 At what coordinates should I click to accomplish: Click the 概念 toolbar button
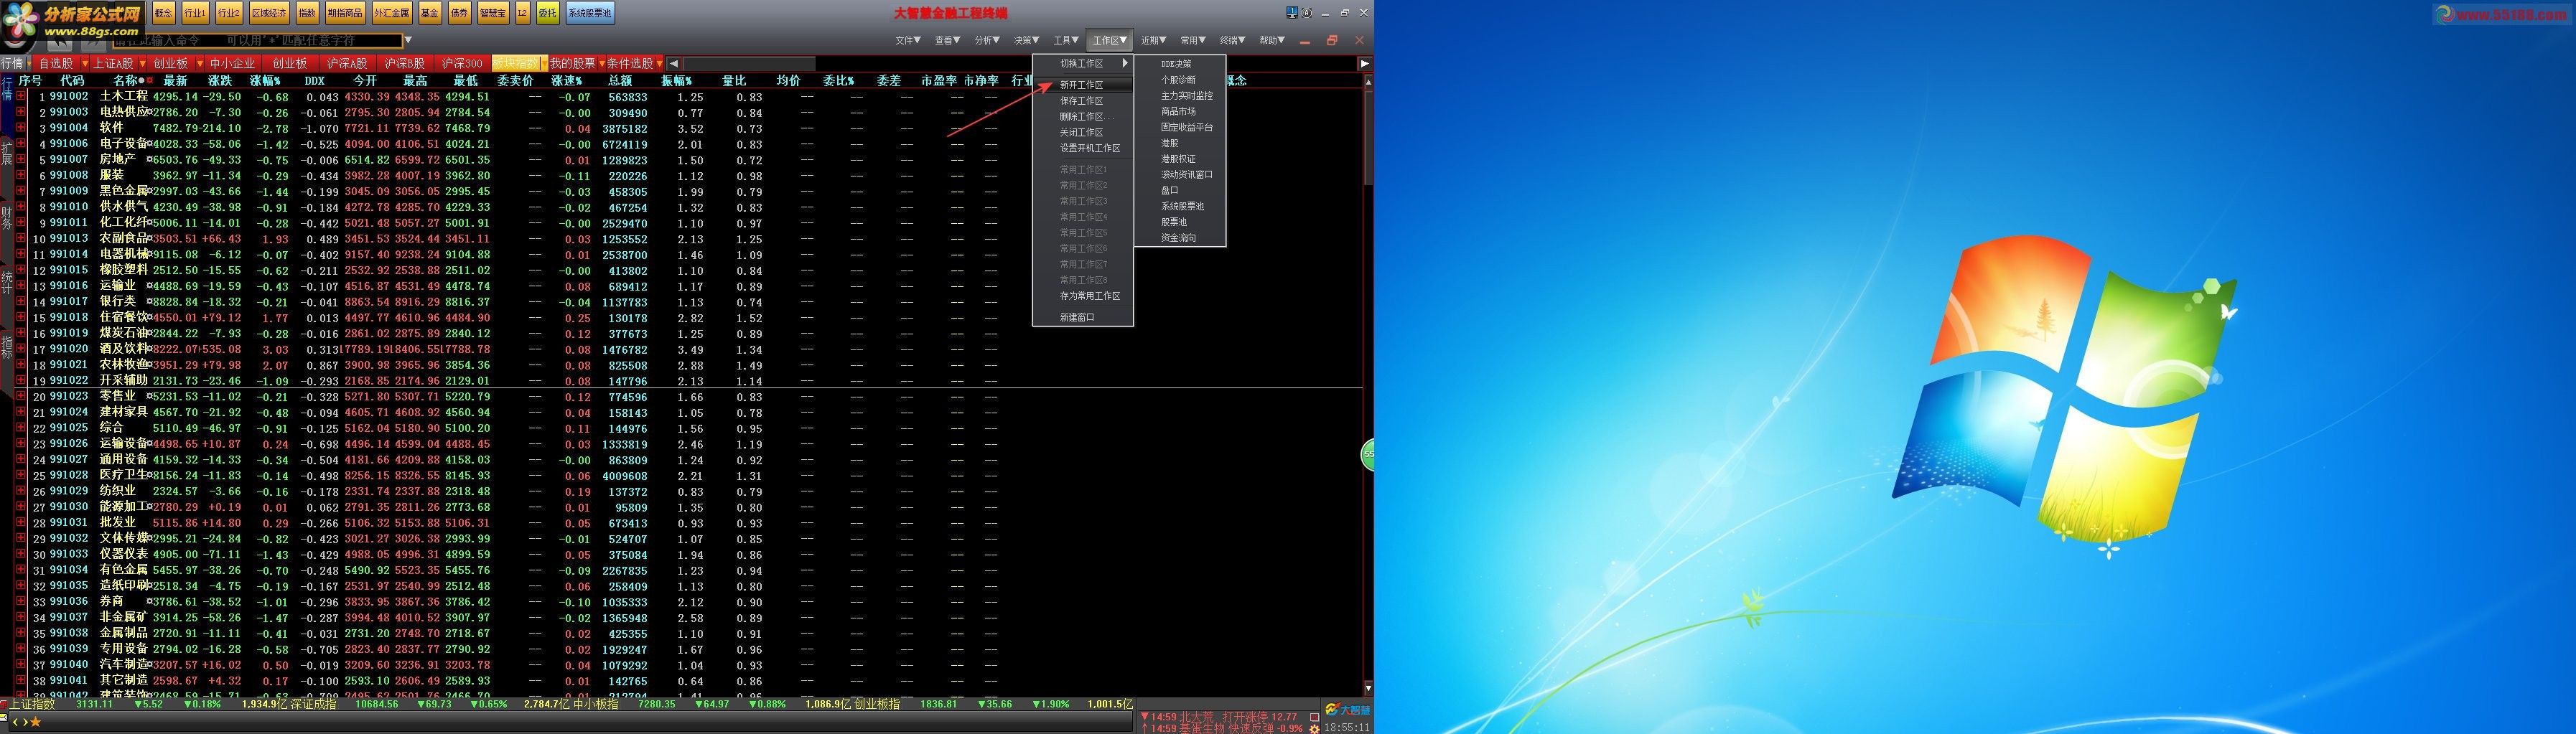pyautogui.click(x=163, y=13)
